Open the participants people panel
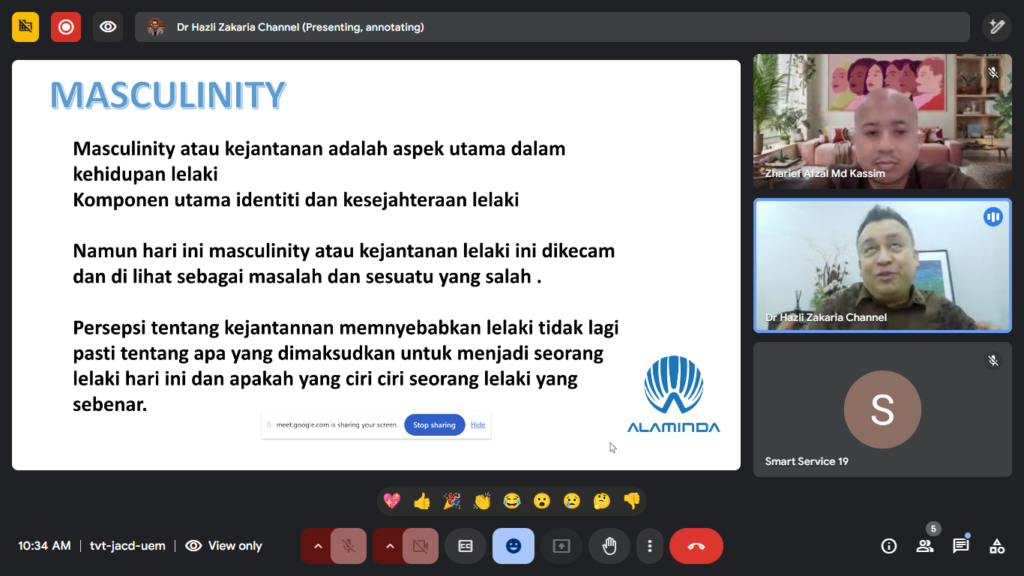This screenshot has width=1024, height=576. point(925,546)
